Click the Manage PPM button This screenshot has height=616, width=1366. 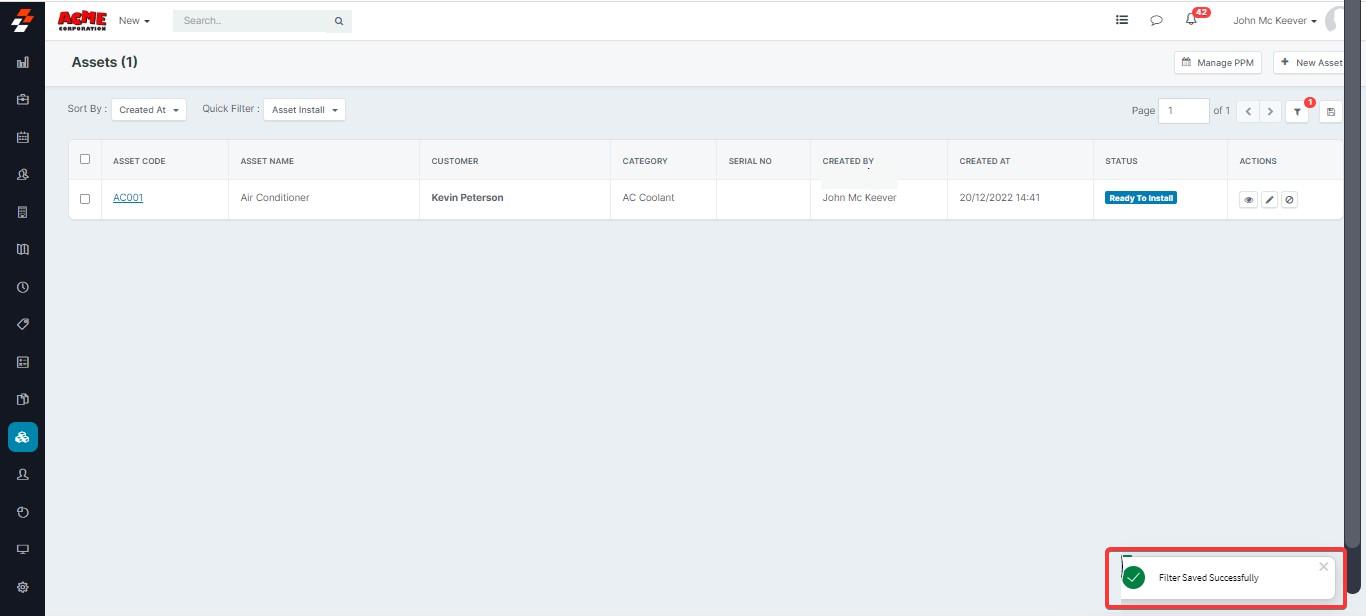coord(1218,62)
